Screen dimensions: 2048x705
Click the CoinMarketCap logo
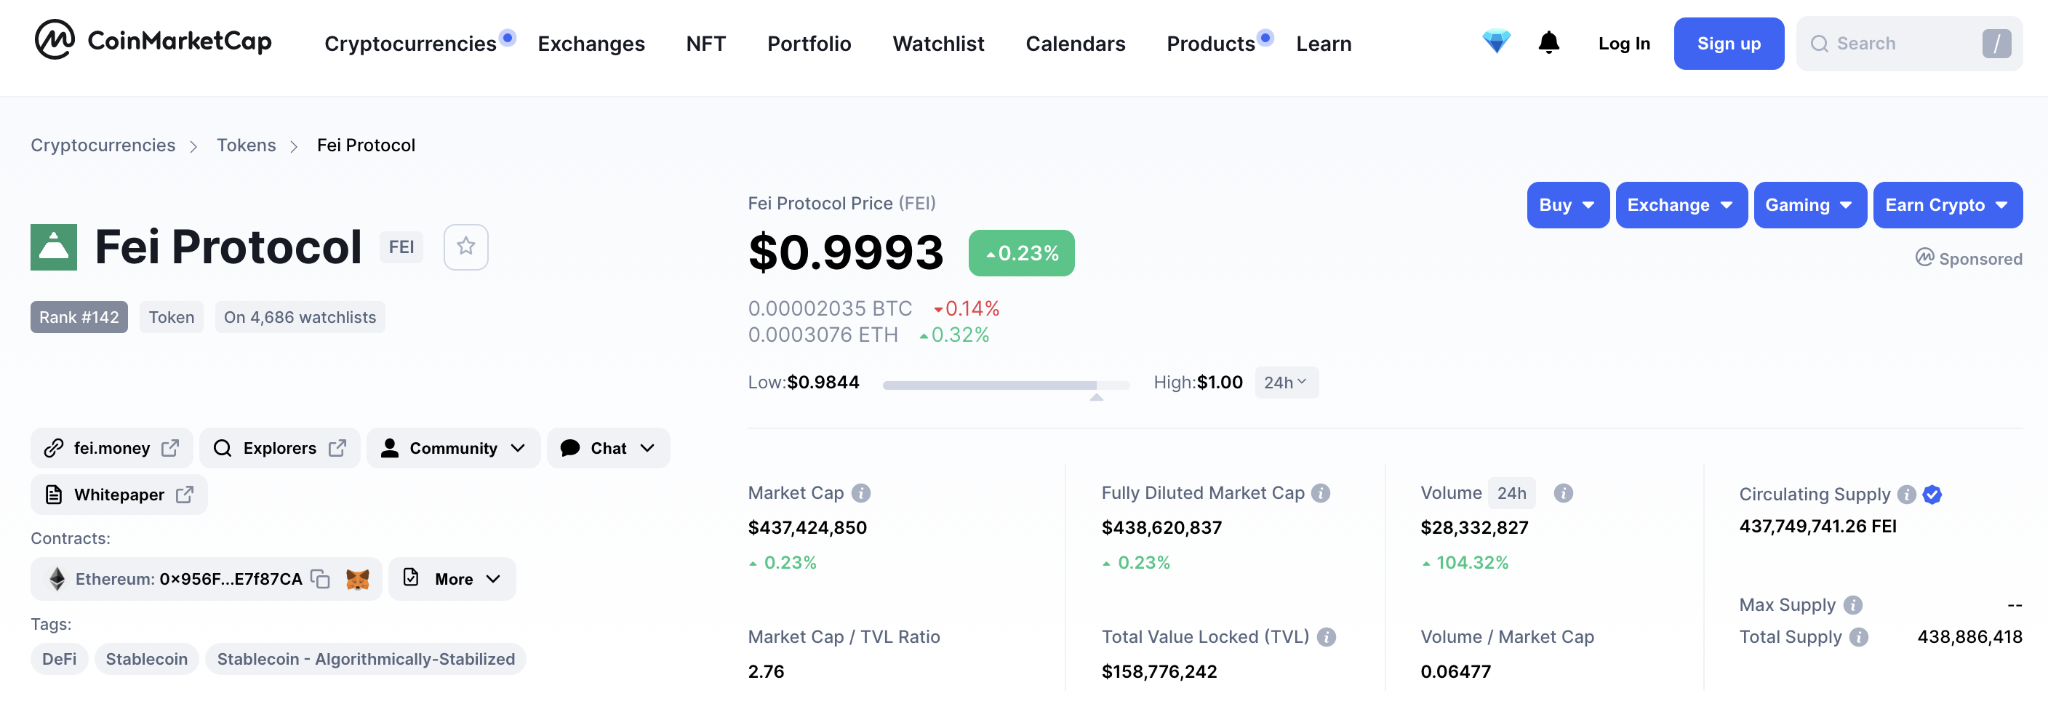[x=153, y=41]
